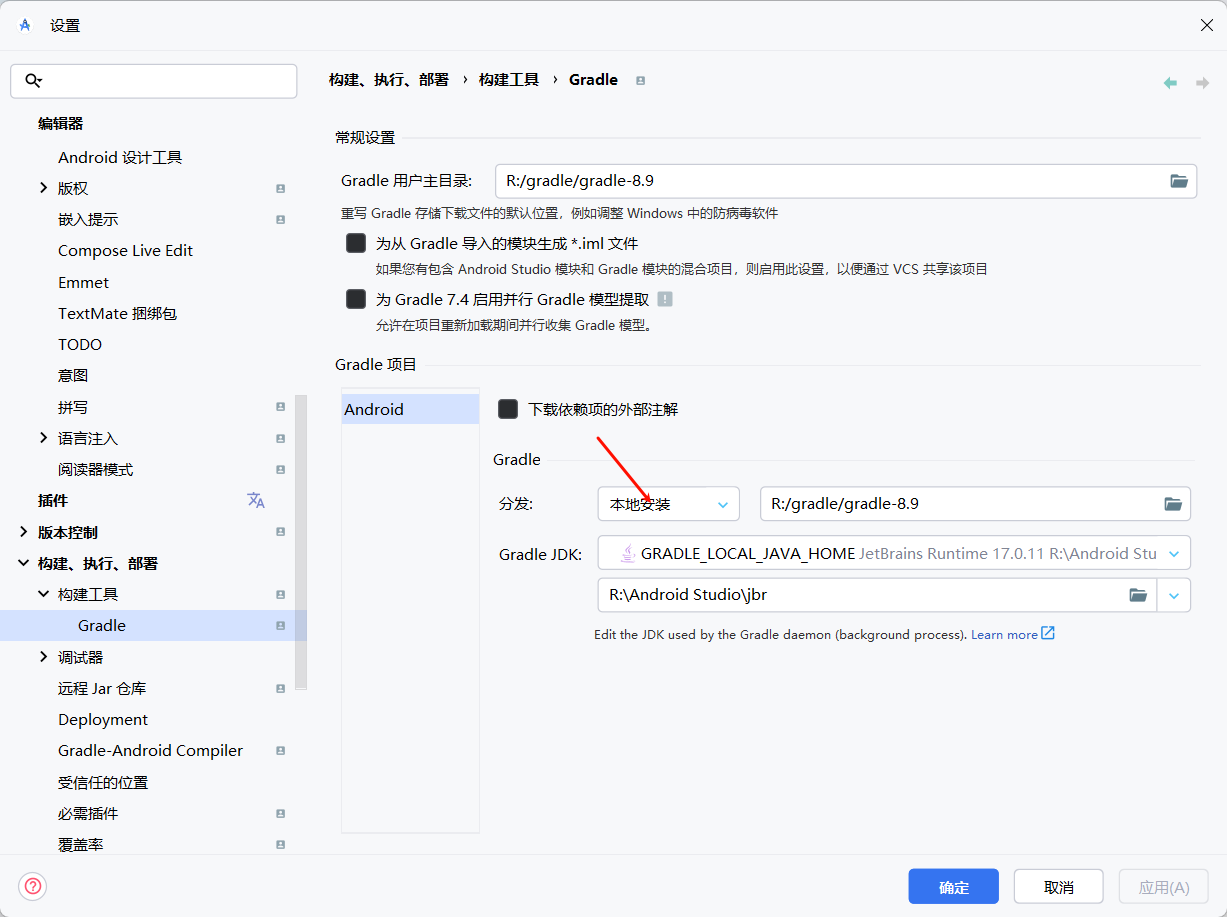Open the Compose Live Edit settings page
This screenshot has height=917, width=1227.
click(125, 250)
